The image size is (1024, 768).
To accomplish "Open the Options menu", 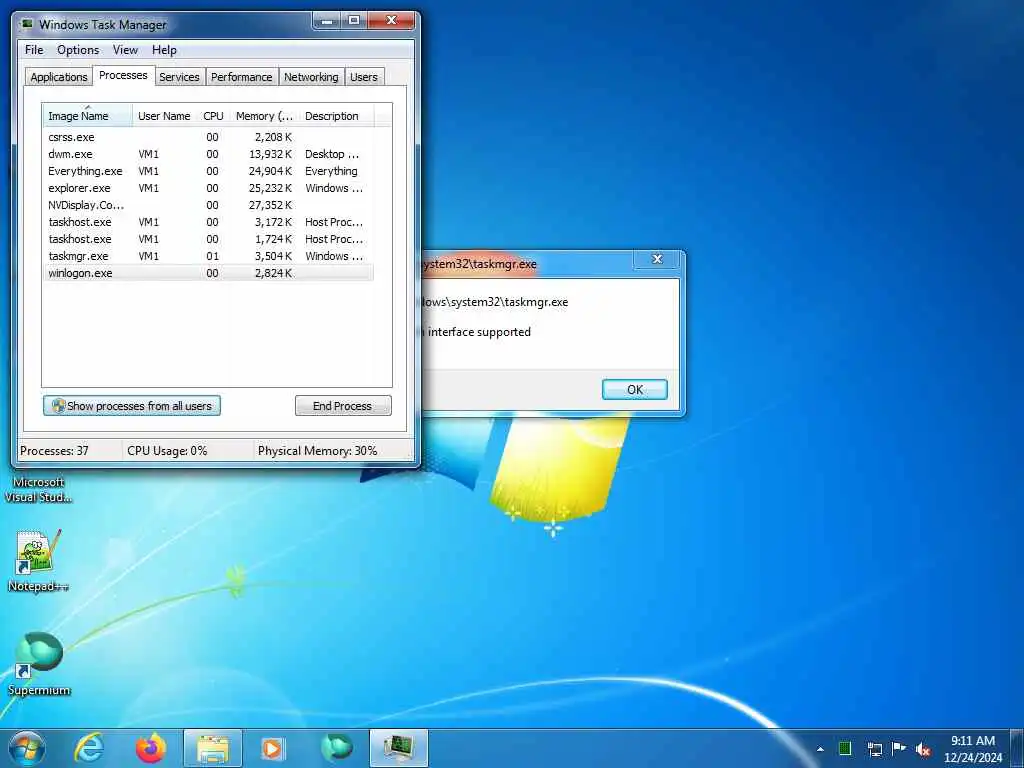I will coord(78,50).
